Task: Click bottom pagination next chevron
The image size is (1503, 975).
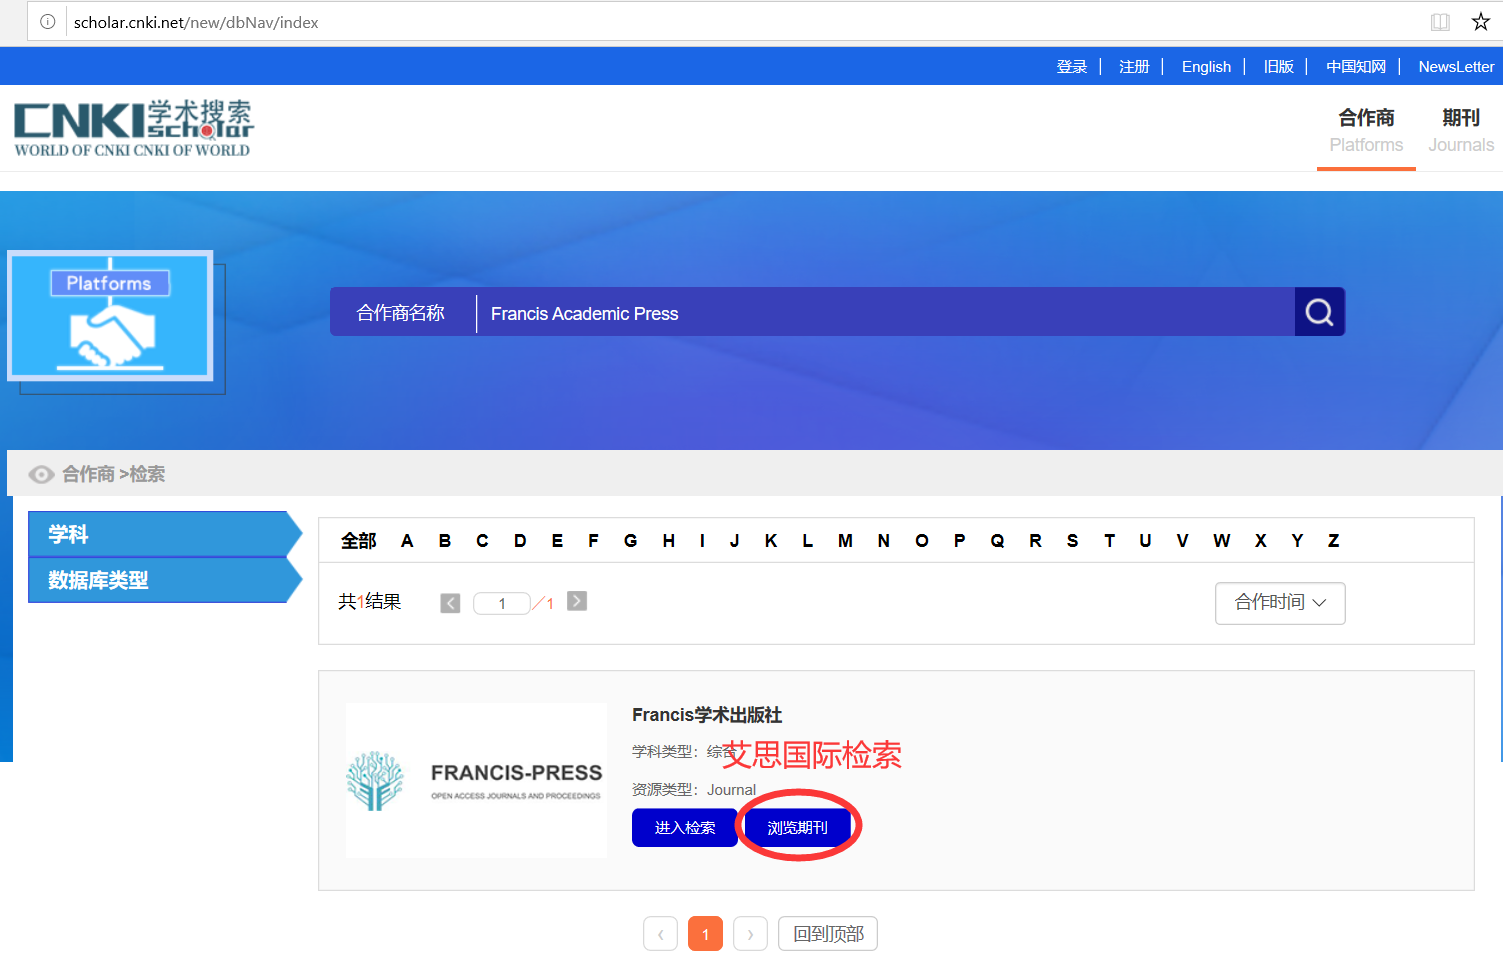Action: (x=750, y=934)
